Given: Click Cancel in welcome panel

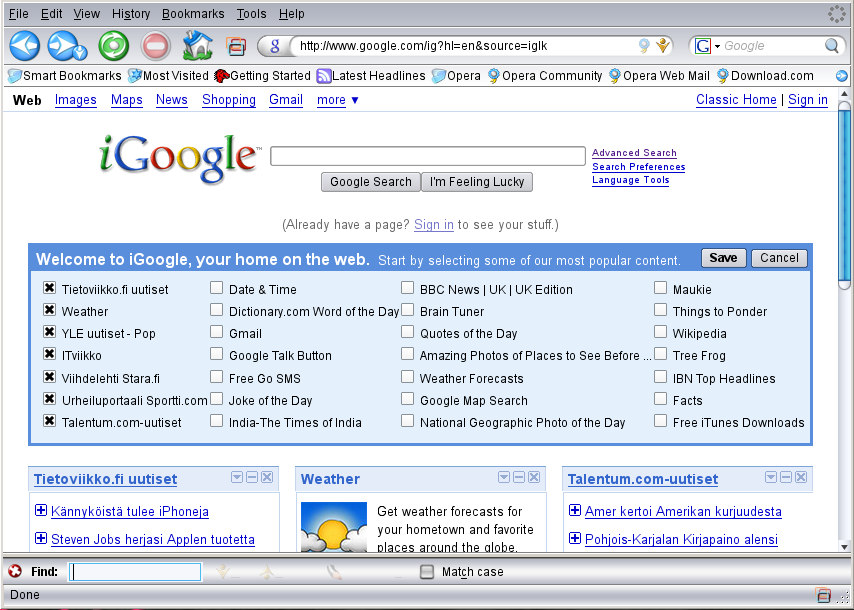Looking at the screenshot, I should click(779, 258).
